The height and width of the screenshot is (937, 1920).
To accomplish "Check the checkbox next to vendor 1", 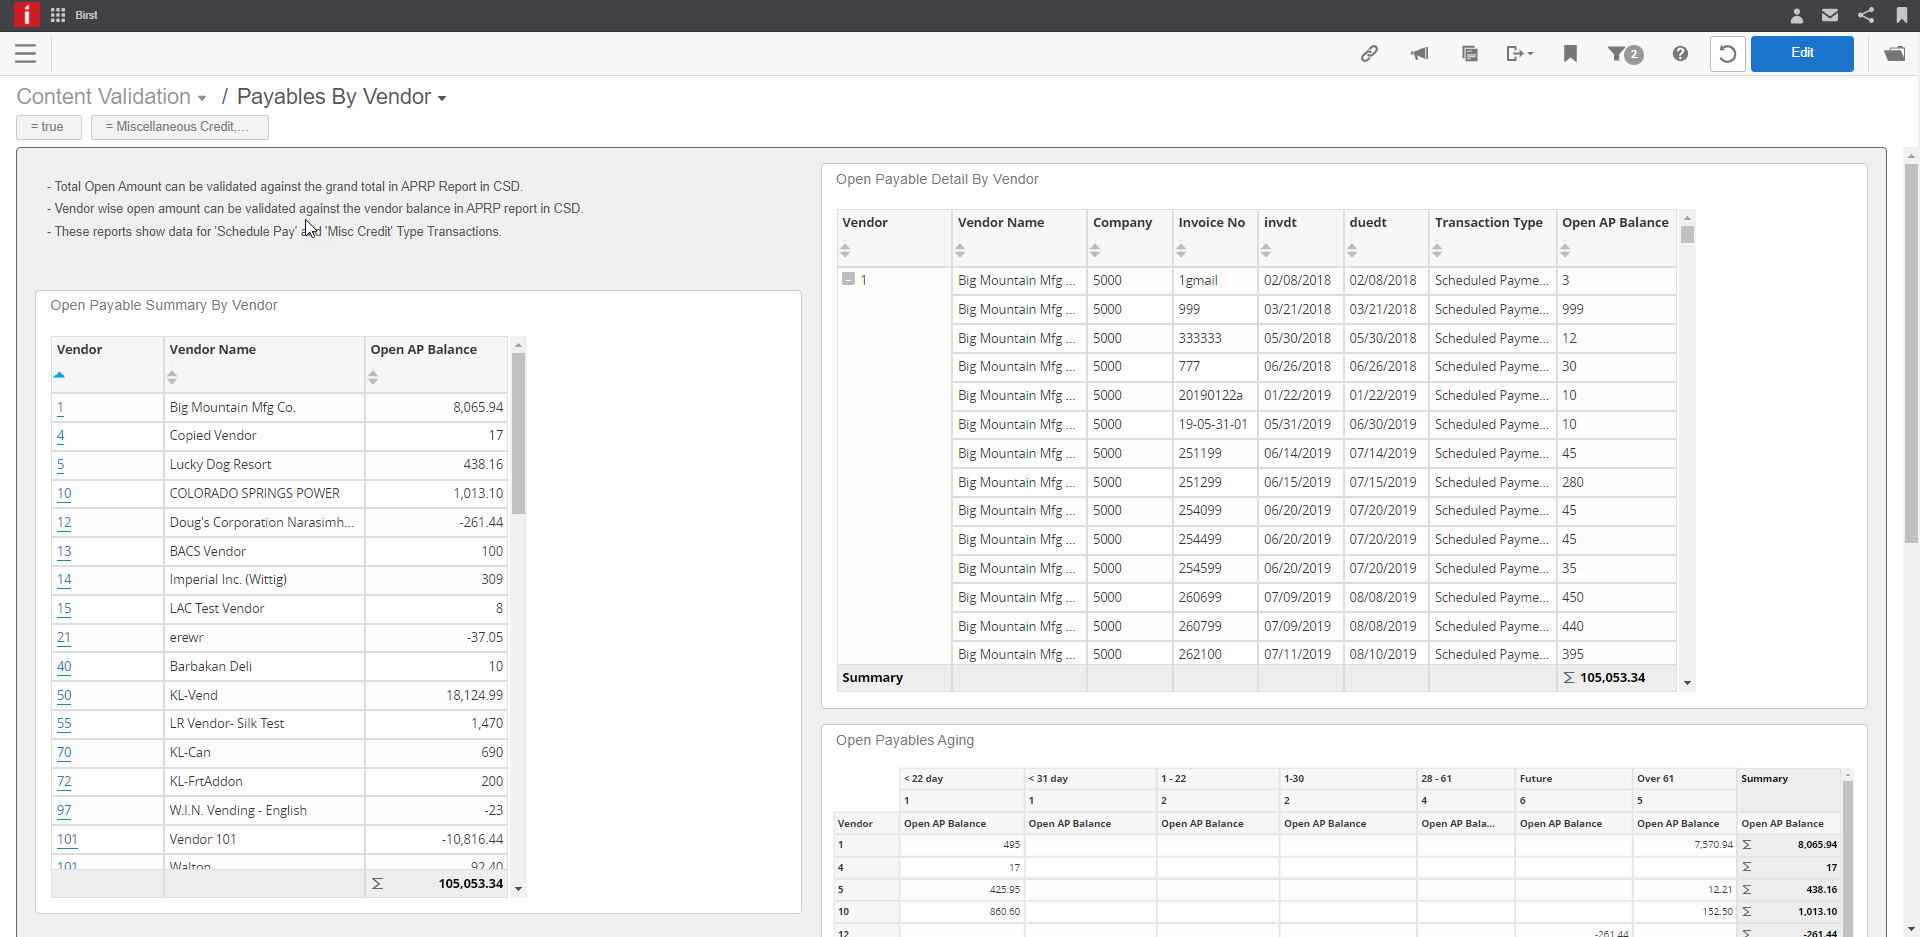I will point(847,279).
